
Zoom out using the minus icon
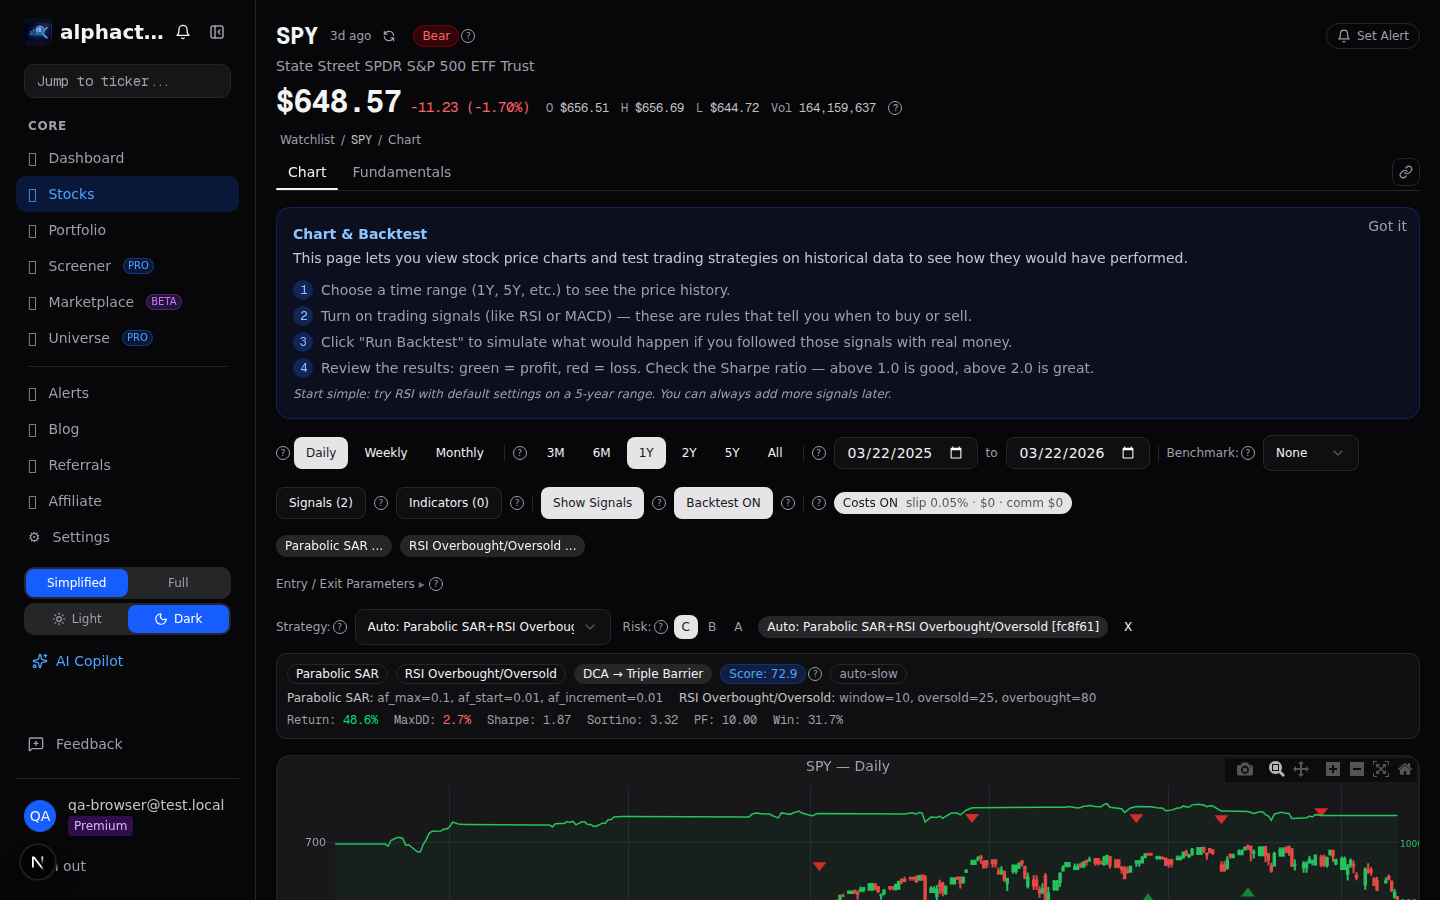click(x=1357, y=769)
